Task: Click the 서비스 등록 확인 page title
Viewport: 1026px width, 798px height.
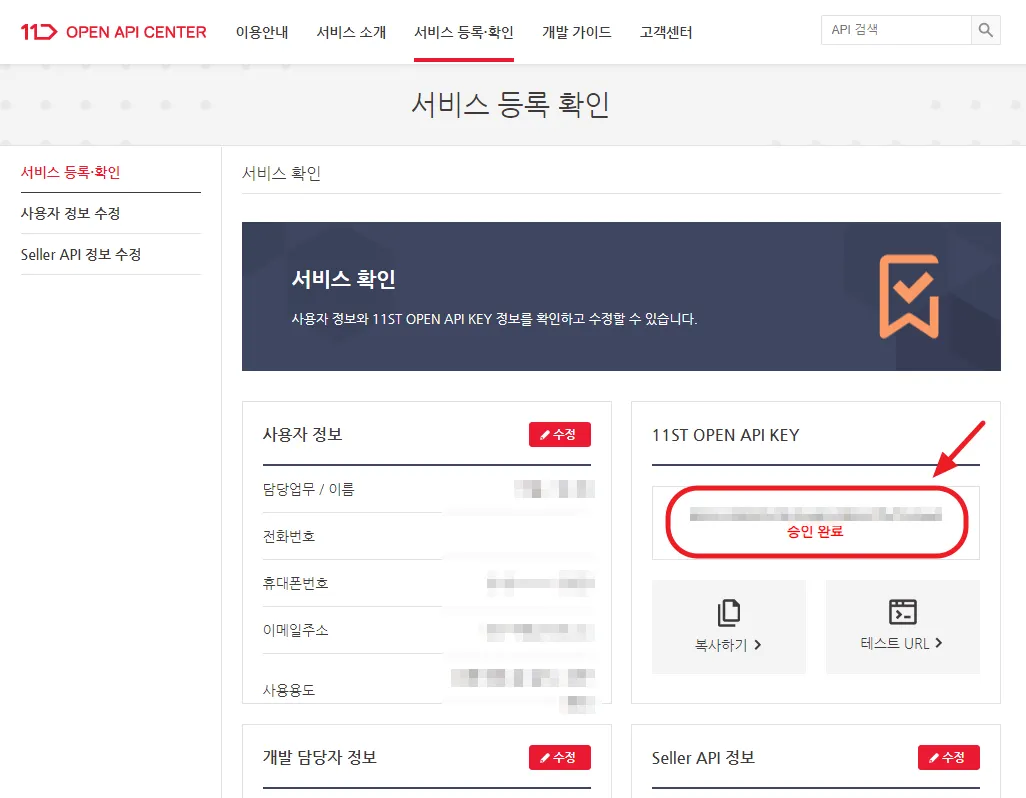Action: point(510,105)
